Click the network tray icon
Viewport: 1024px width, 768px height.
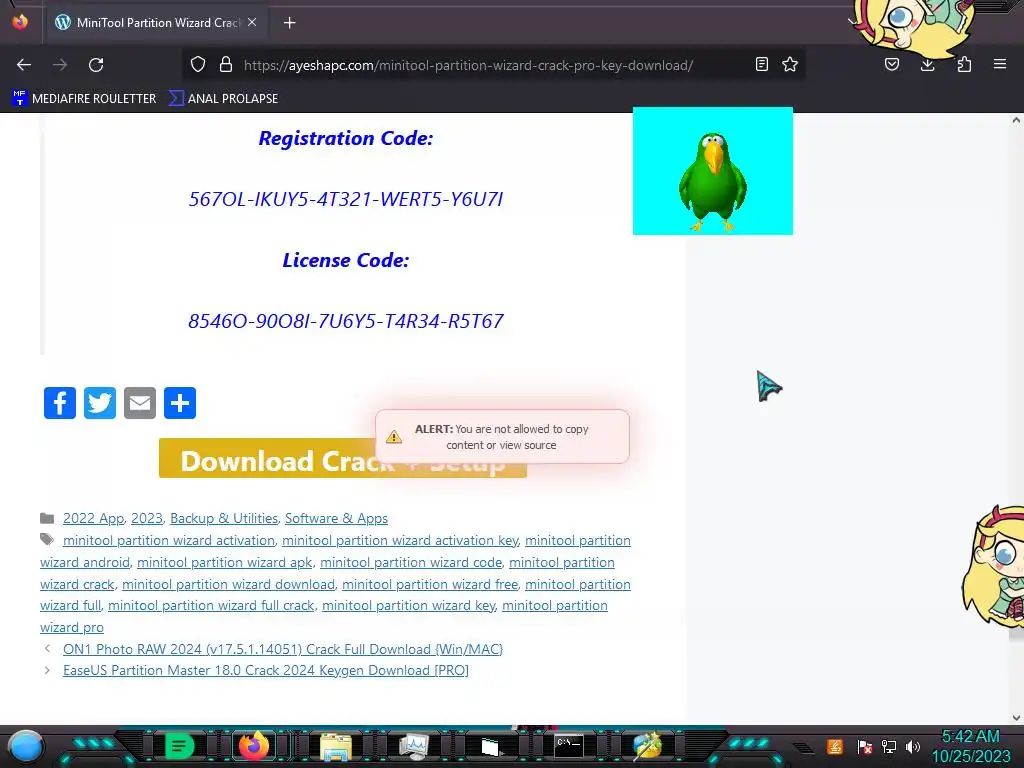pos(889,747)
